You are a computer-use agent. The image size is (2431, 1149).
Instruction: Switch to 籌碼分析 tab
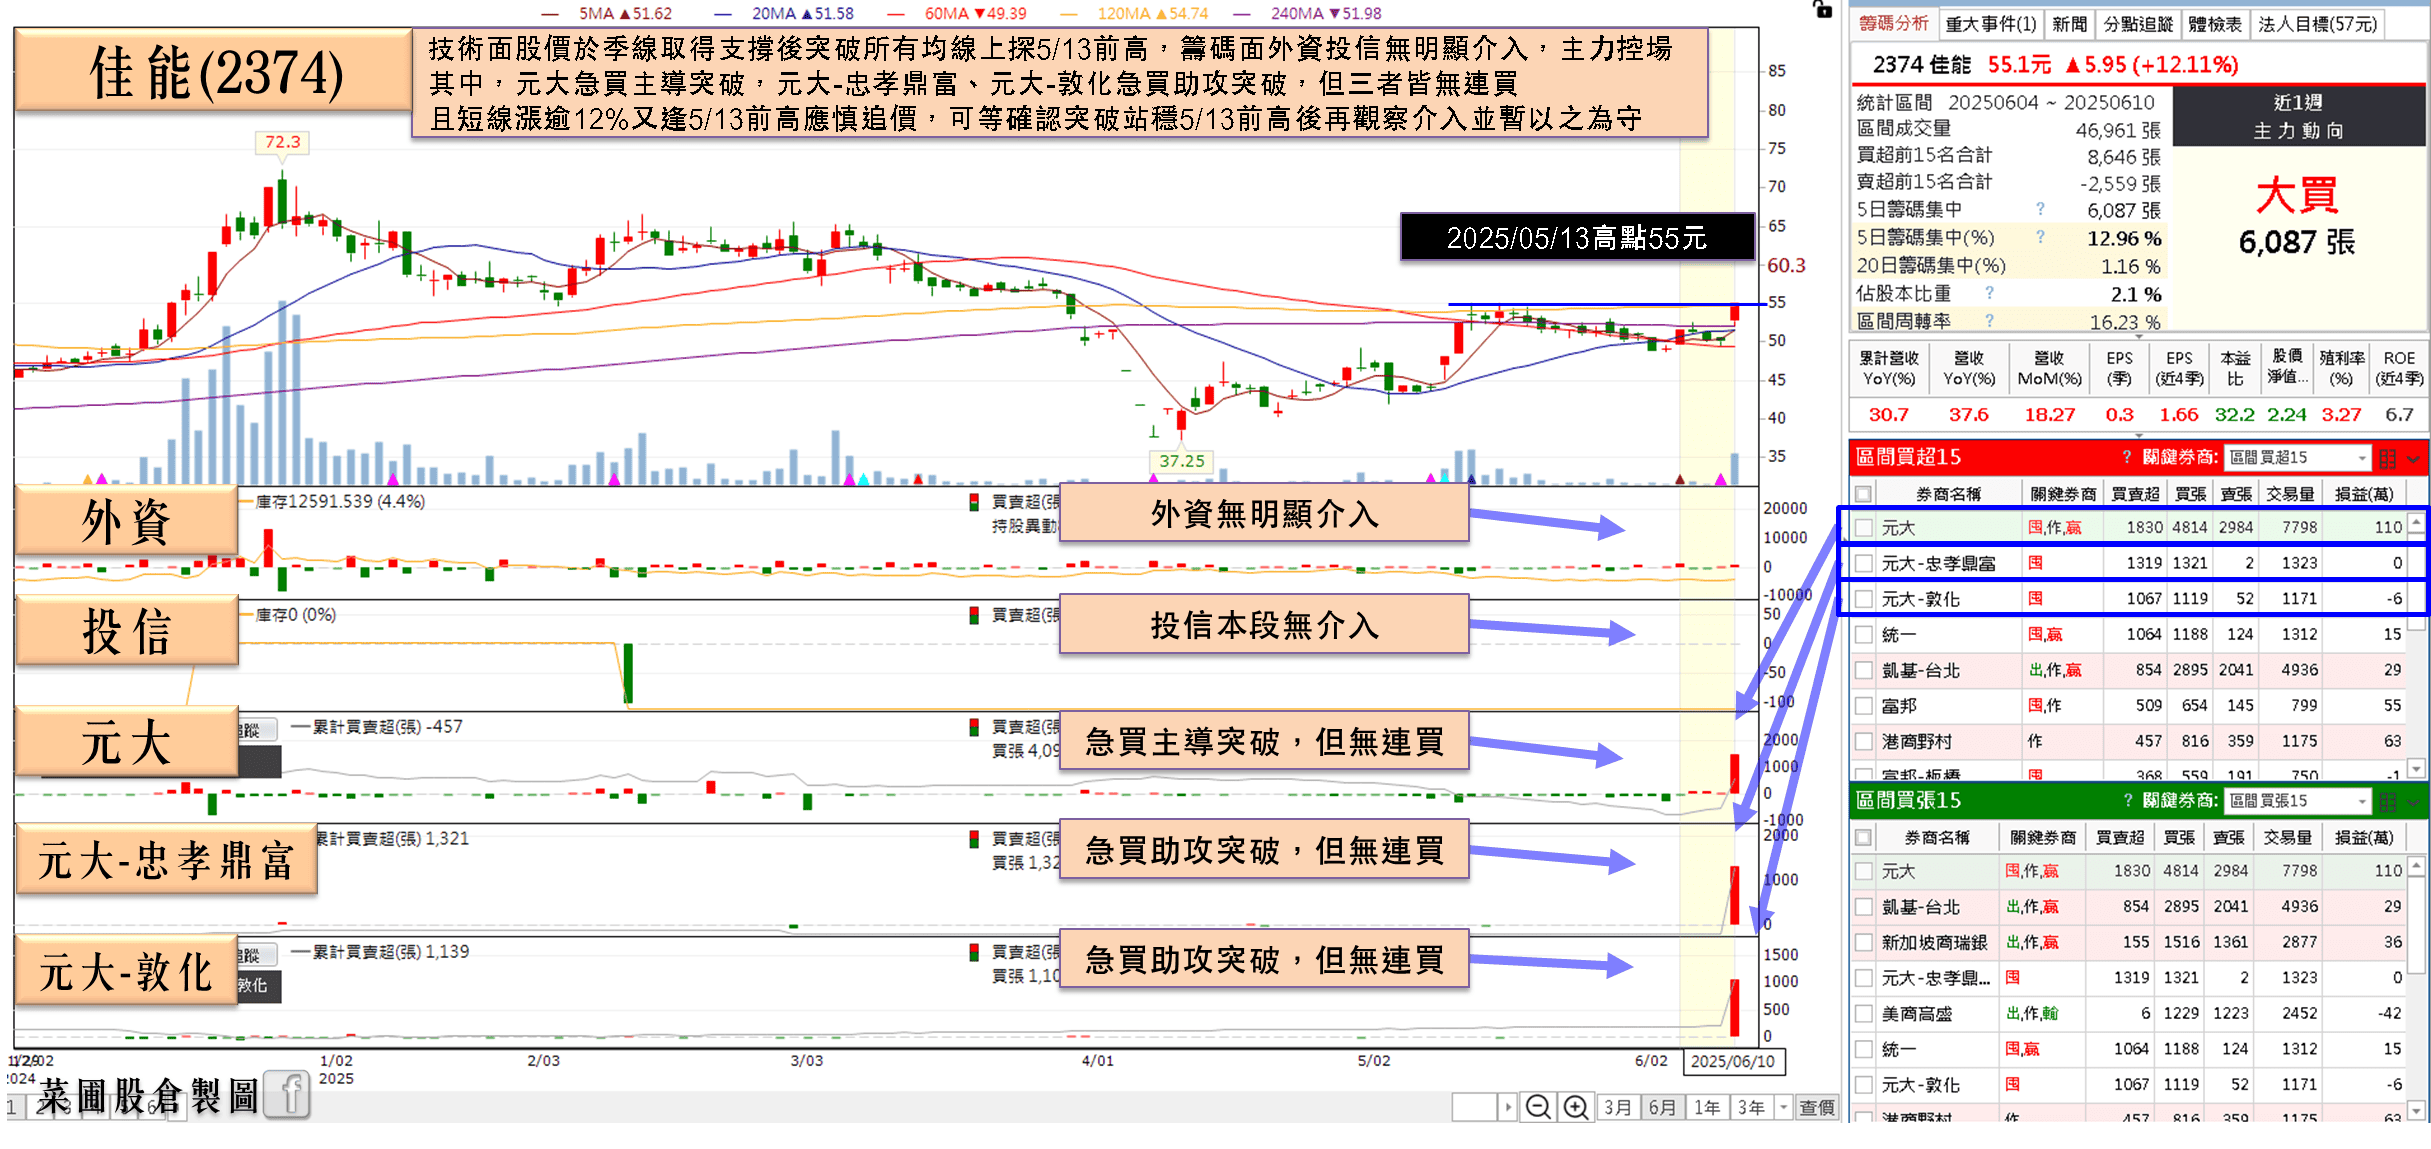click(1894, 23)
